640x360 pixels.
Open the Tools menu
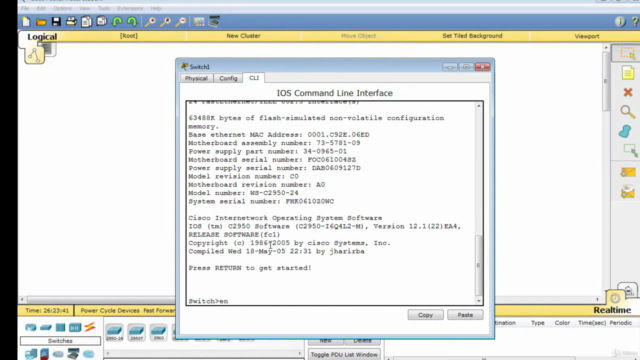pyautogui.click(x=104, y=8)
